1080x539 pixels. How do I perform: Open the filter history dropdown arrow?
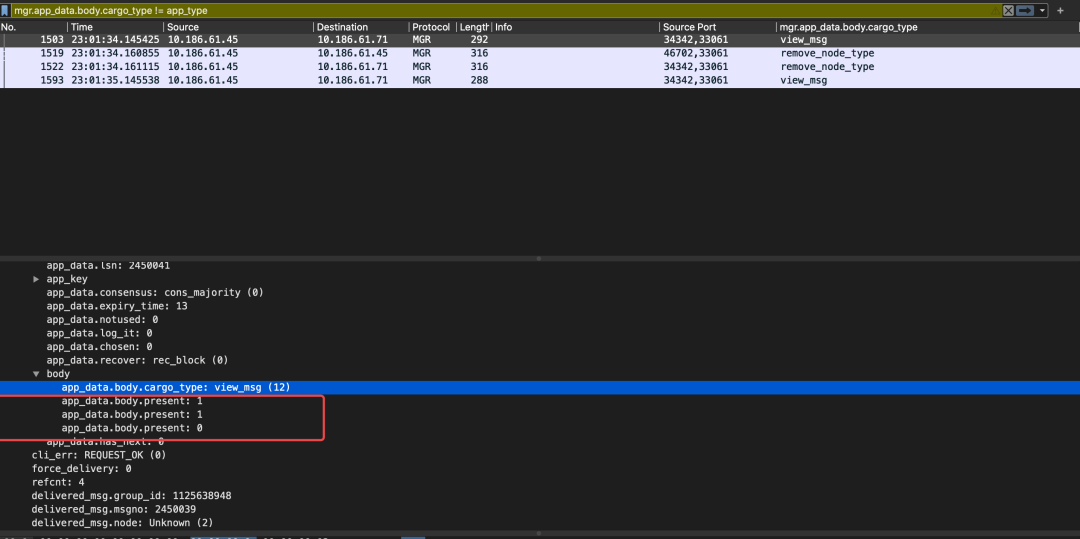click(x=1043, y=10)
